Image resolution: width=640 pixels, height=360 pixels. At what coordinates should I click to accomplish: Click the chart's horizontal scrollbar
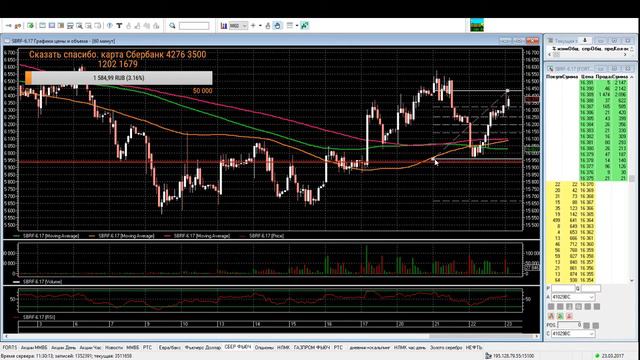click(x=271, y=337)
